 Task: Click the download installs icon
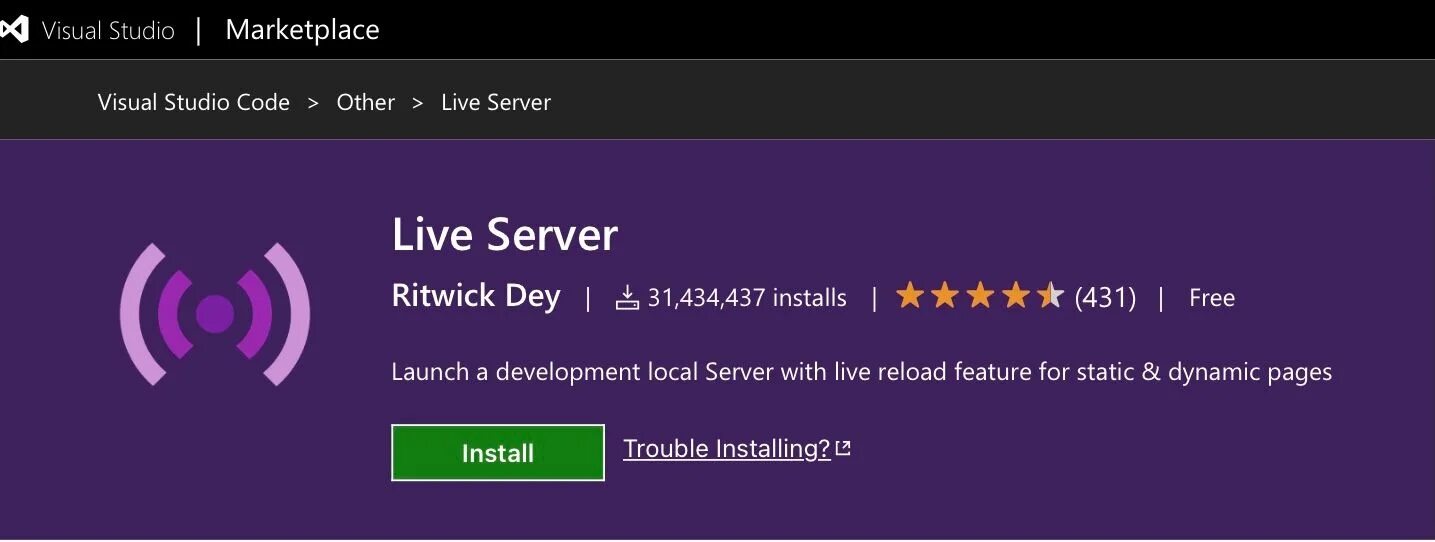[x=627, y=297]
